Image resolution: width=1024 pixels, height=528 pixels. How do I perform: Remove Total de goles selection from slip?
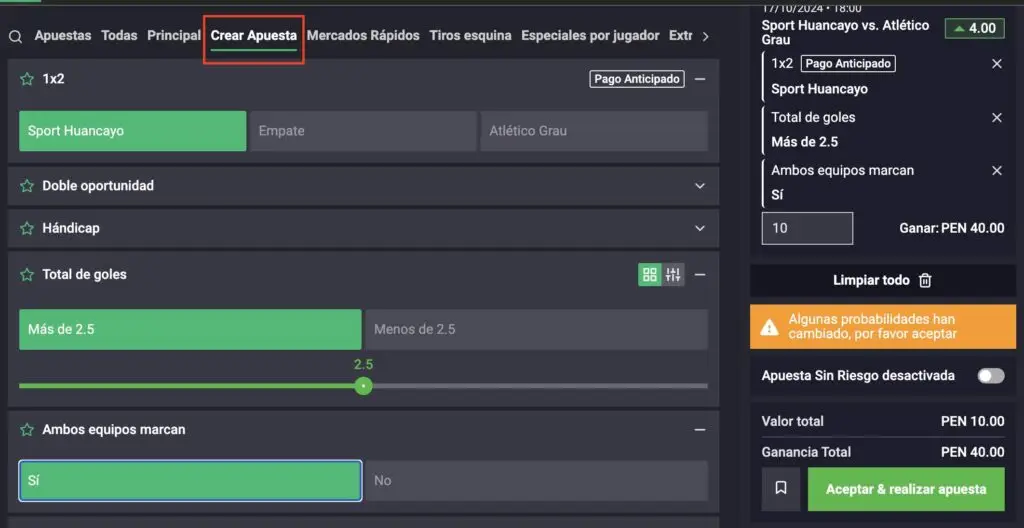pos(996,118)
